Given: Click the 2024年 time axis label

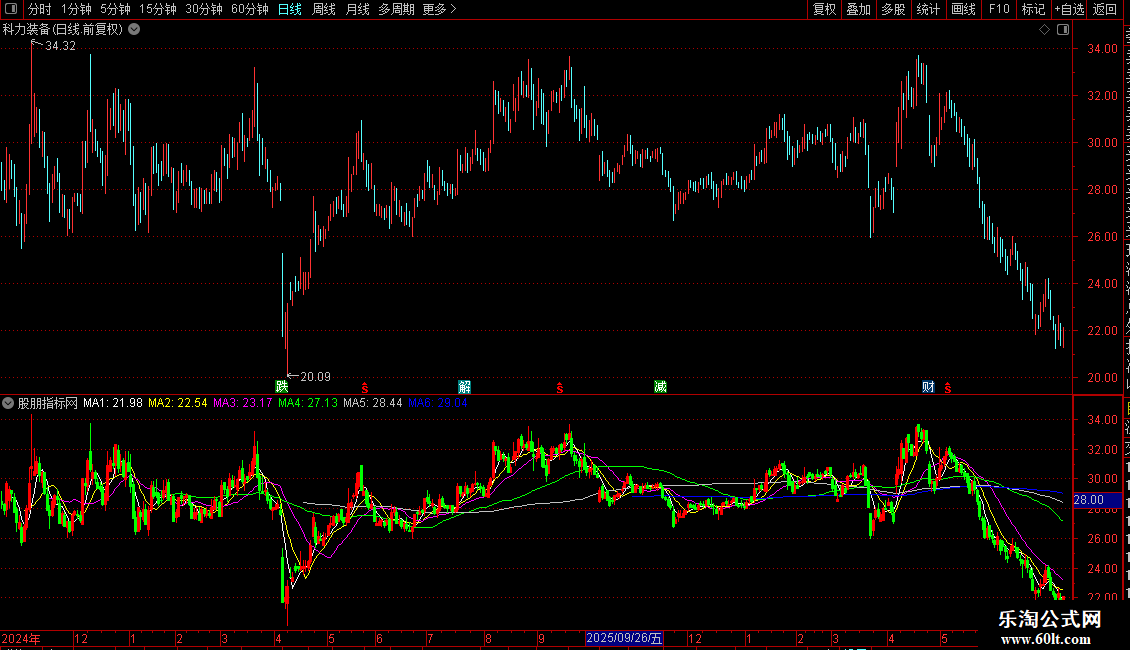Looking at the screenshot, I should coord(21,638).
